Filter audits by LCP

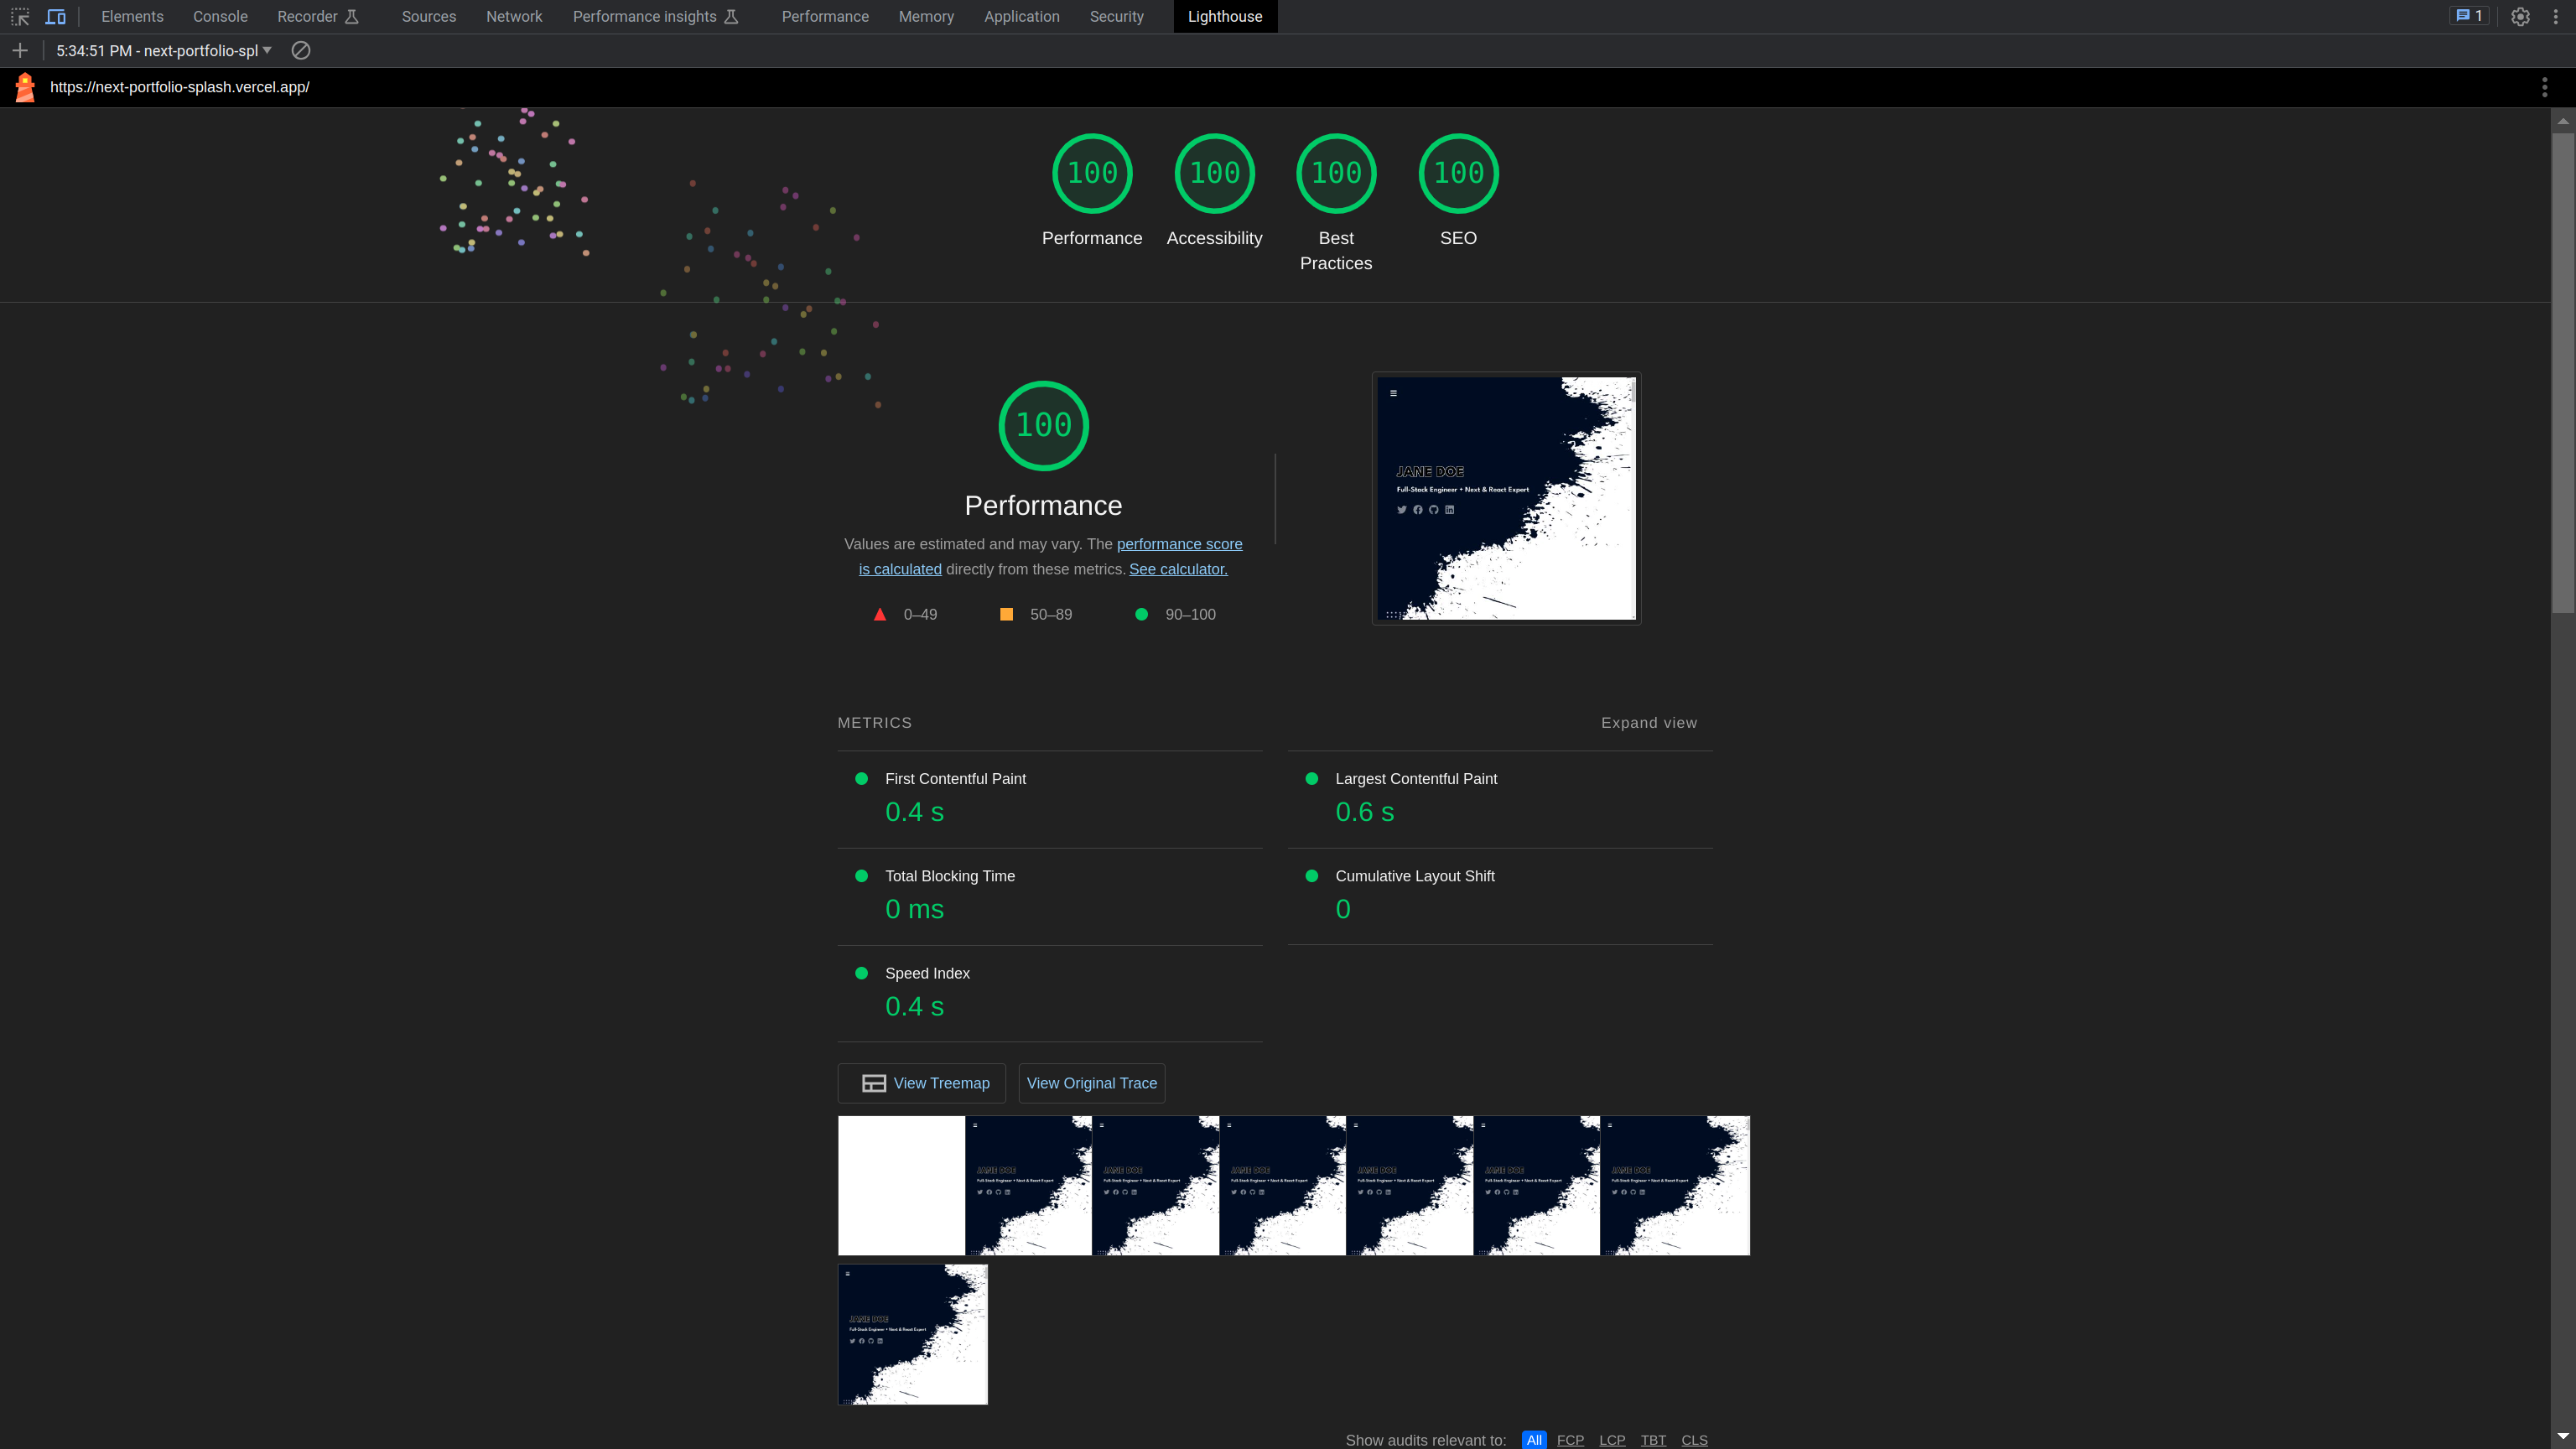click(1611, 1439)
